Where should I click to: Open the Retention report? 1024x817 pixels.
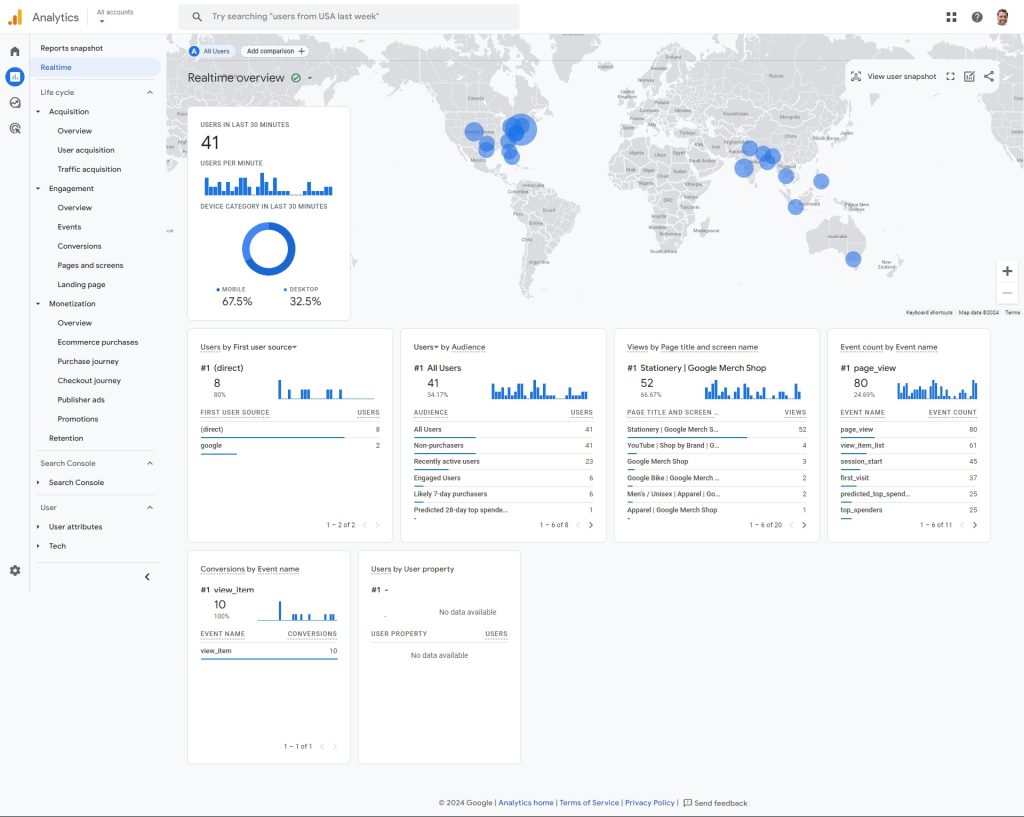pyautogui.click(x=66, y=438)
